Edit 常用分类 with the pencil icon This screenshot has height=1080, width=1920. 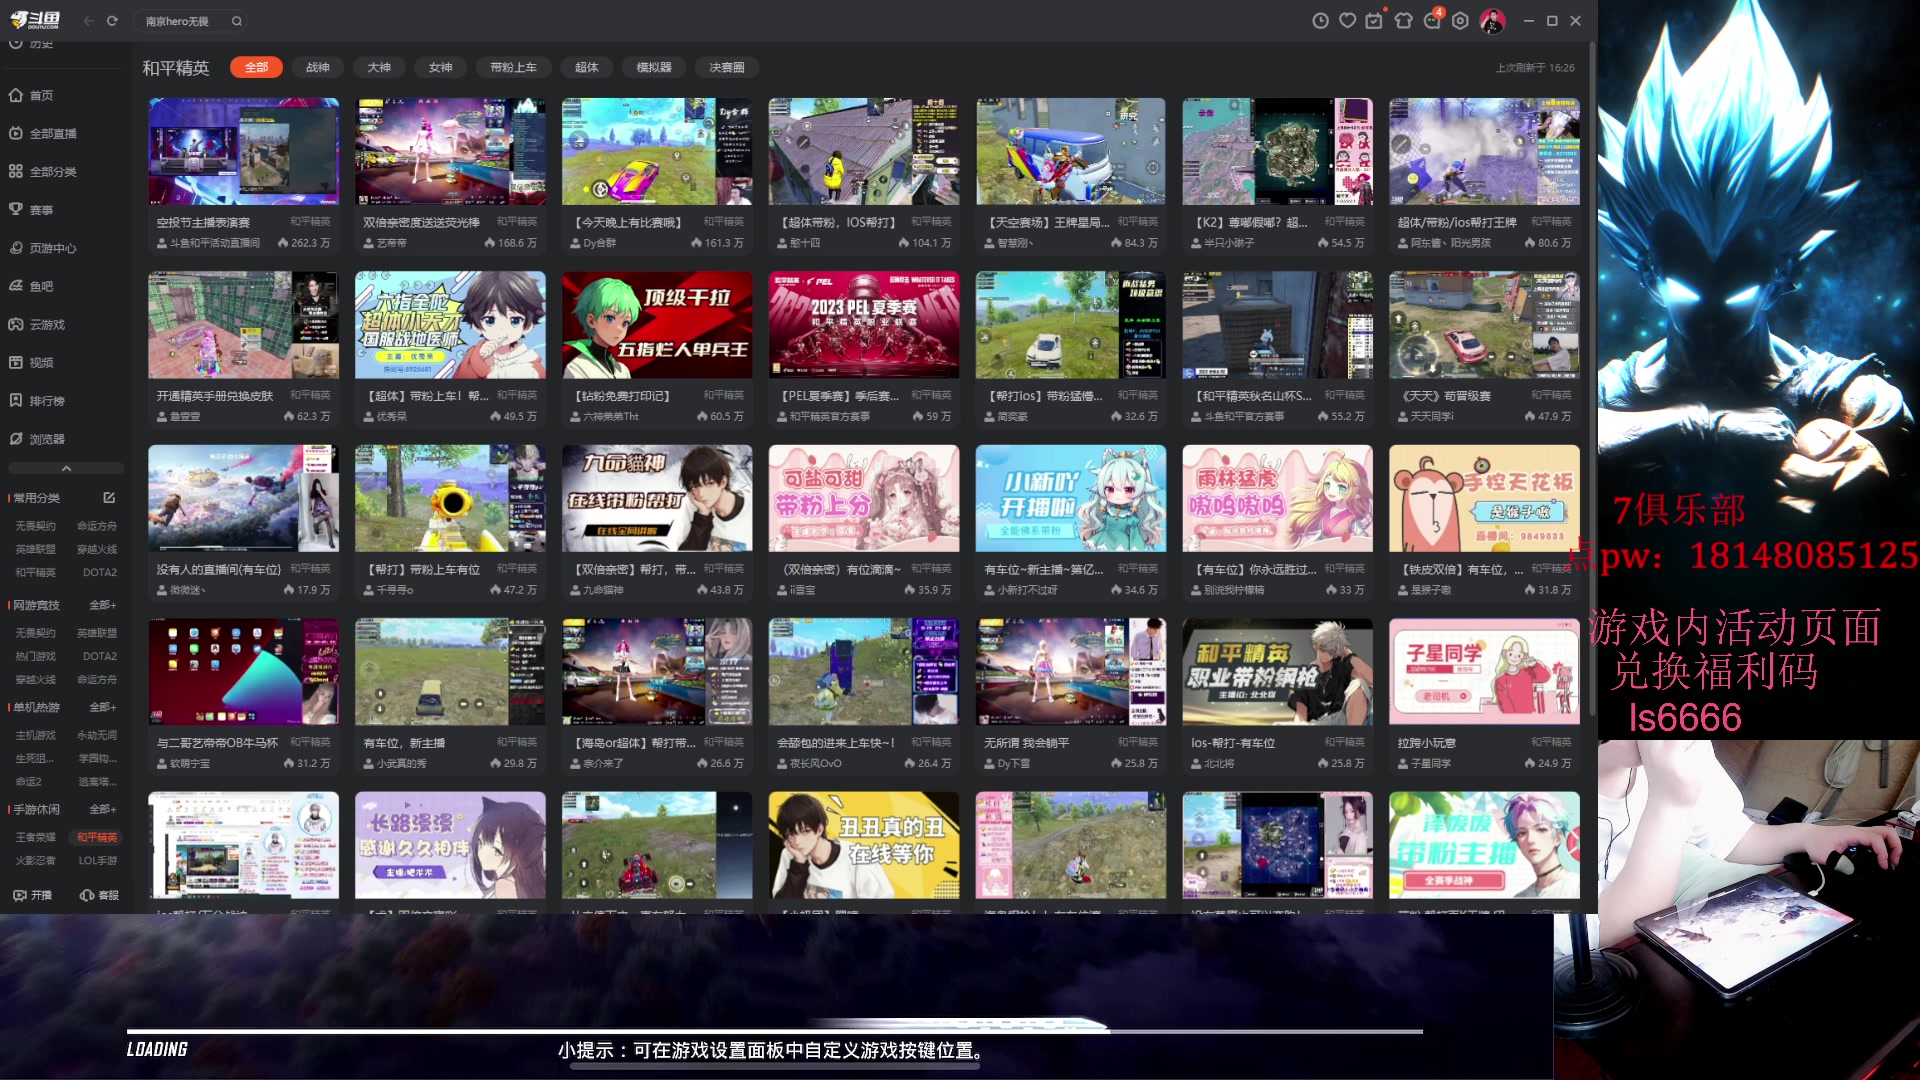(x=109, y=497)
